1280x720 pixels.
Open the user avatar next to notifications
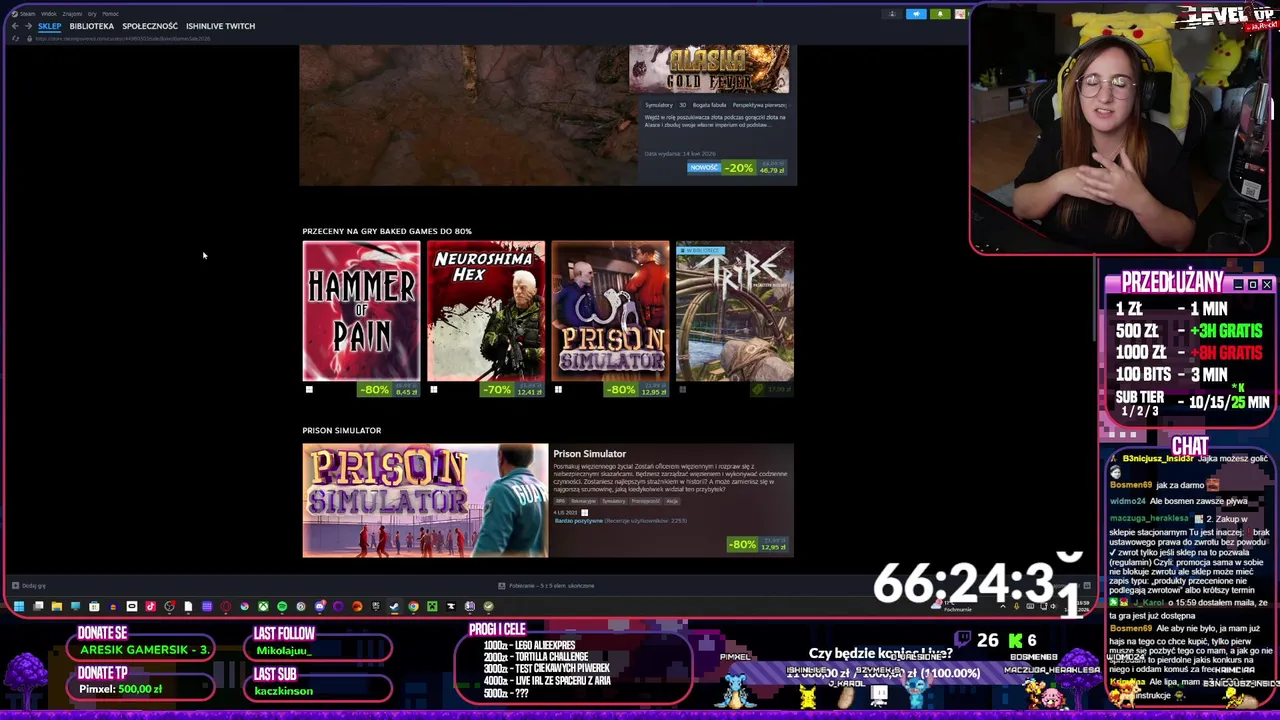960,14
